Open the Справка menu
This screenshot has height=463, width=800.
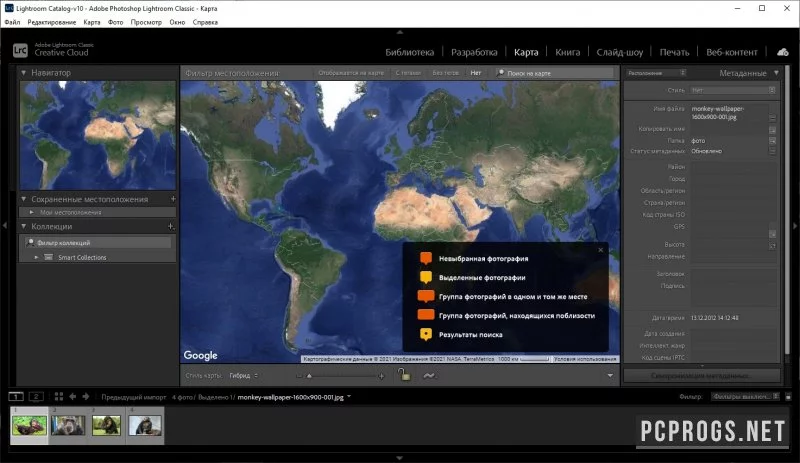(205, 22)
